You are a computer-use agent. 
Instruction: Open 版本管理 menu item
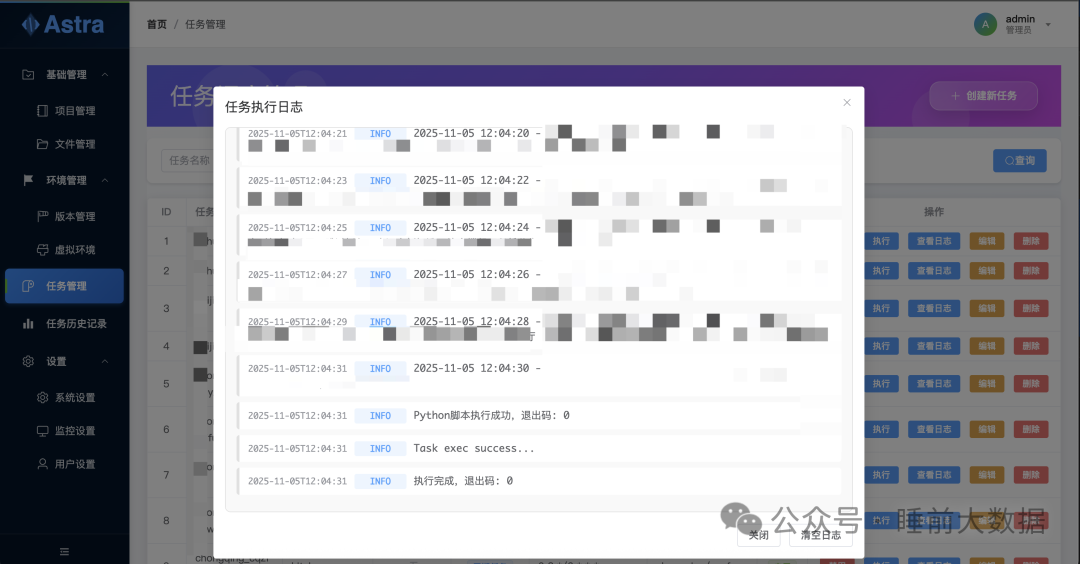[64, 216]
